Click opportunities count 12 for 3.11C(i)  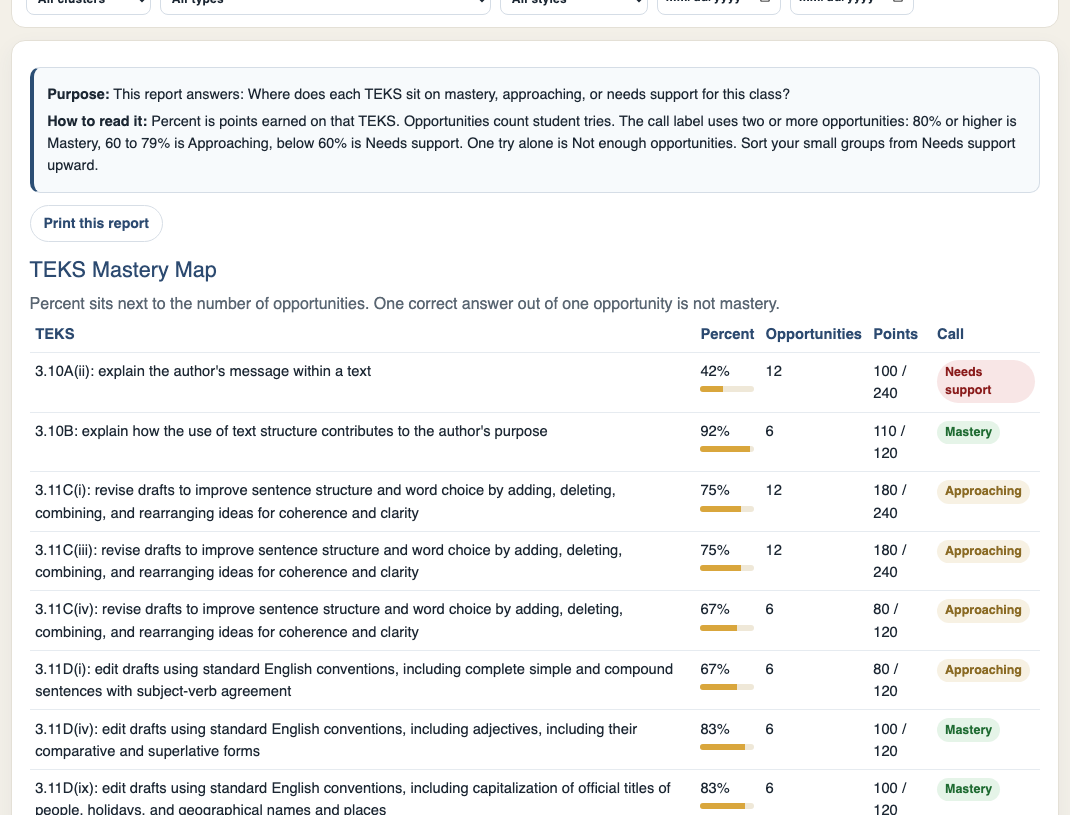pos(773,490)
